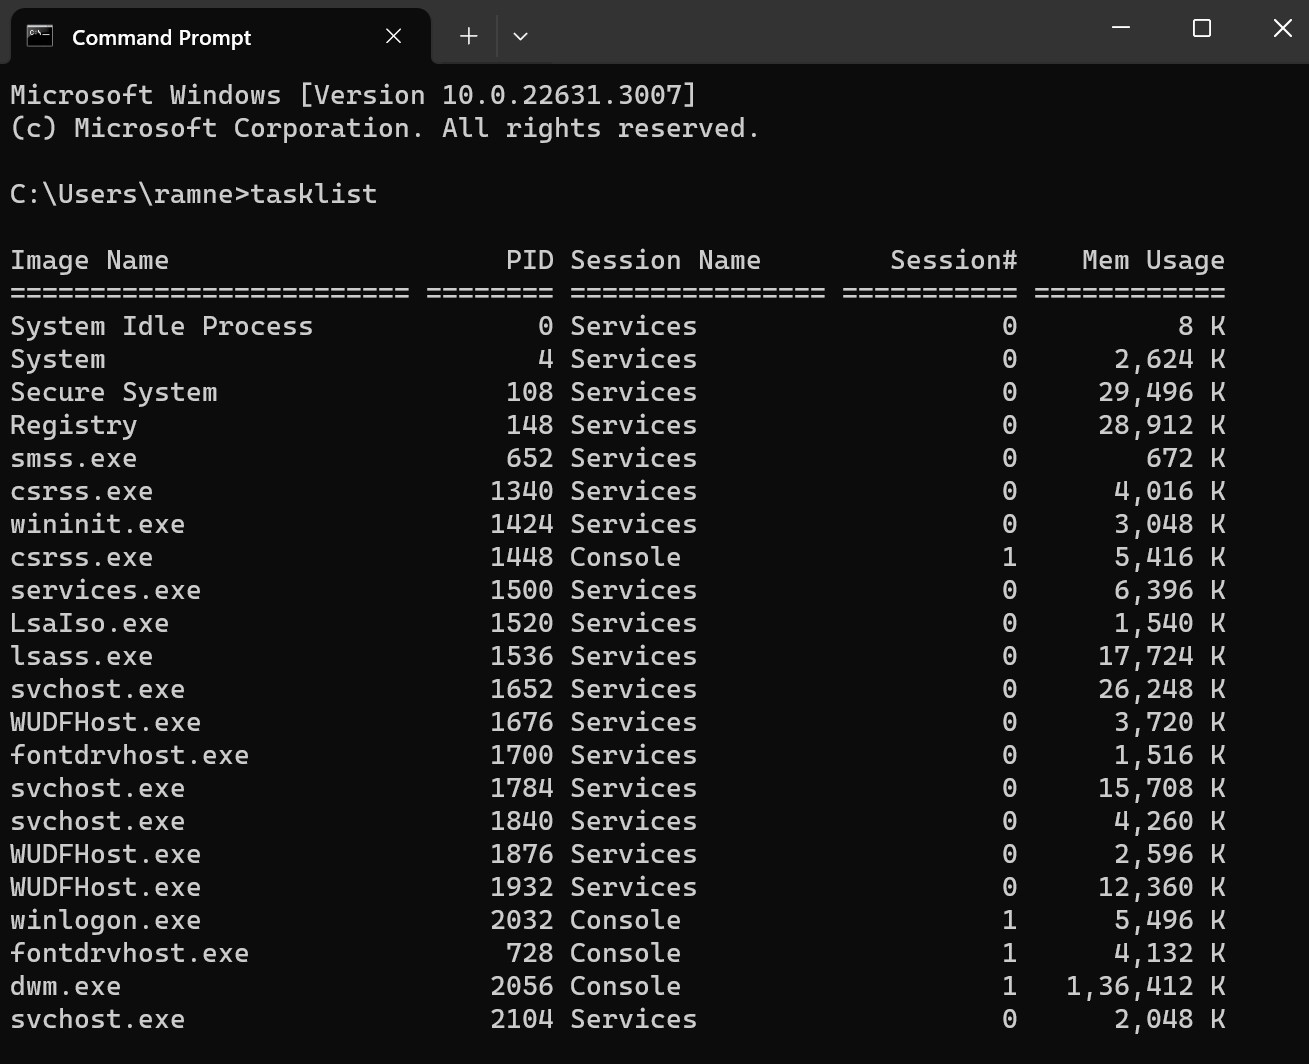
Task: Click PID 1840 of svchost.exe
Action: 522,821
